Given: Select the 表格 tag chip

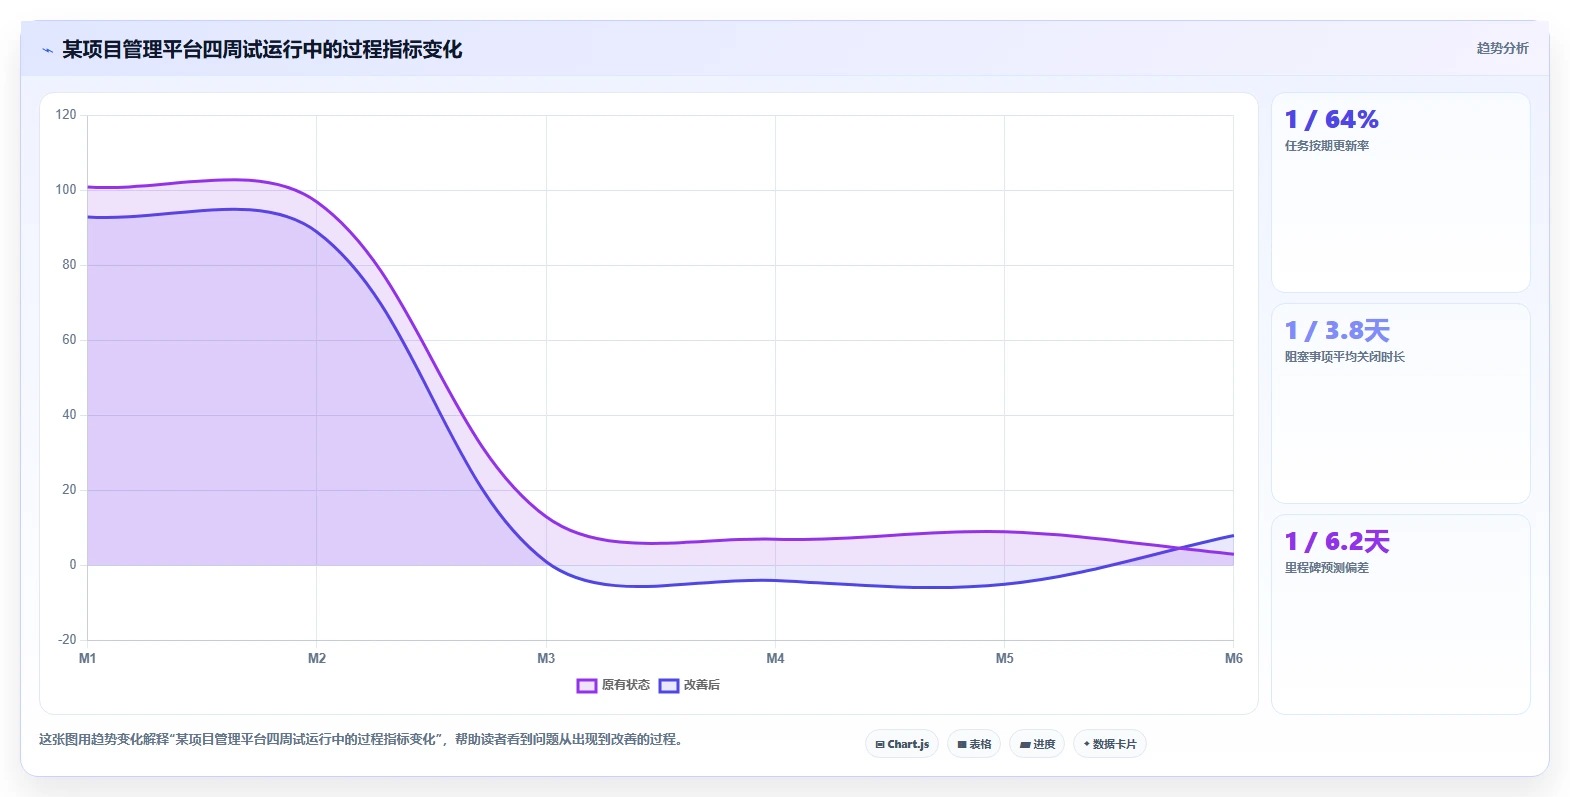Looking at the screenshot, I should (x=974, y=744).
